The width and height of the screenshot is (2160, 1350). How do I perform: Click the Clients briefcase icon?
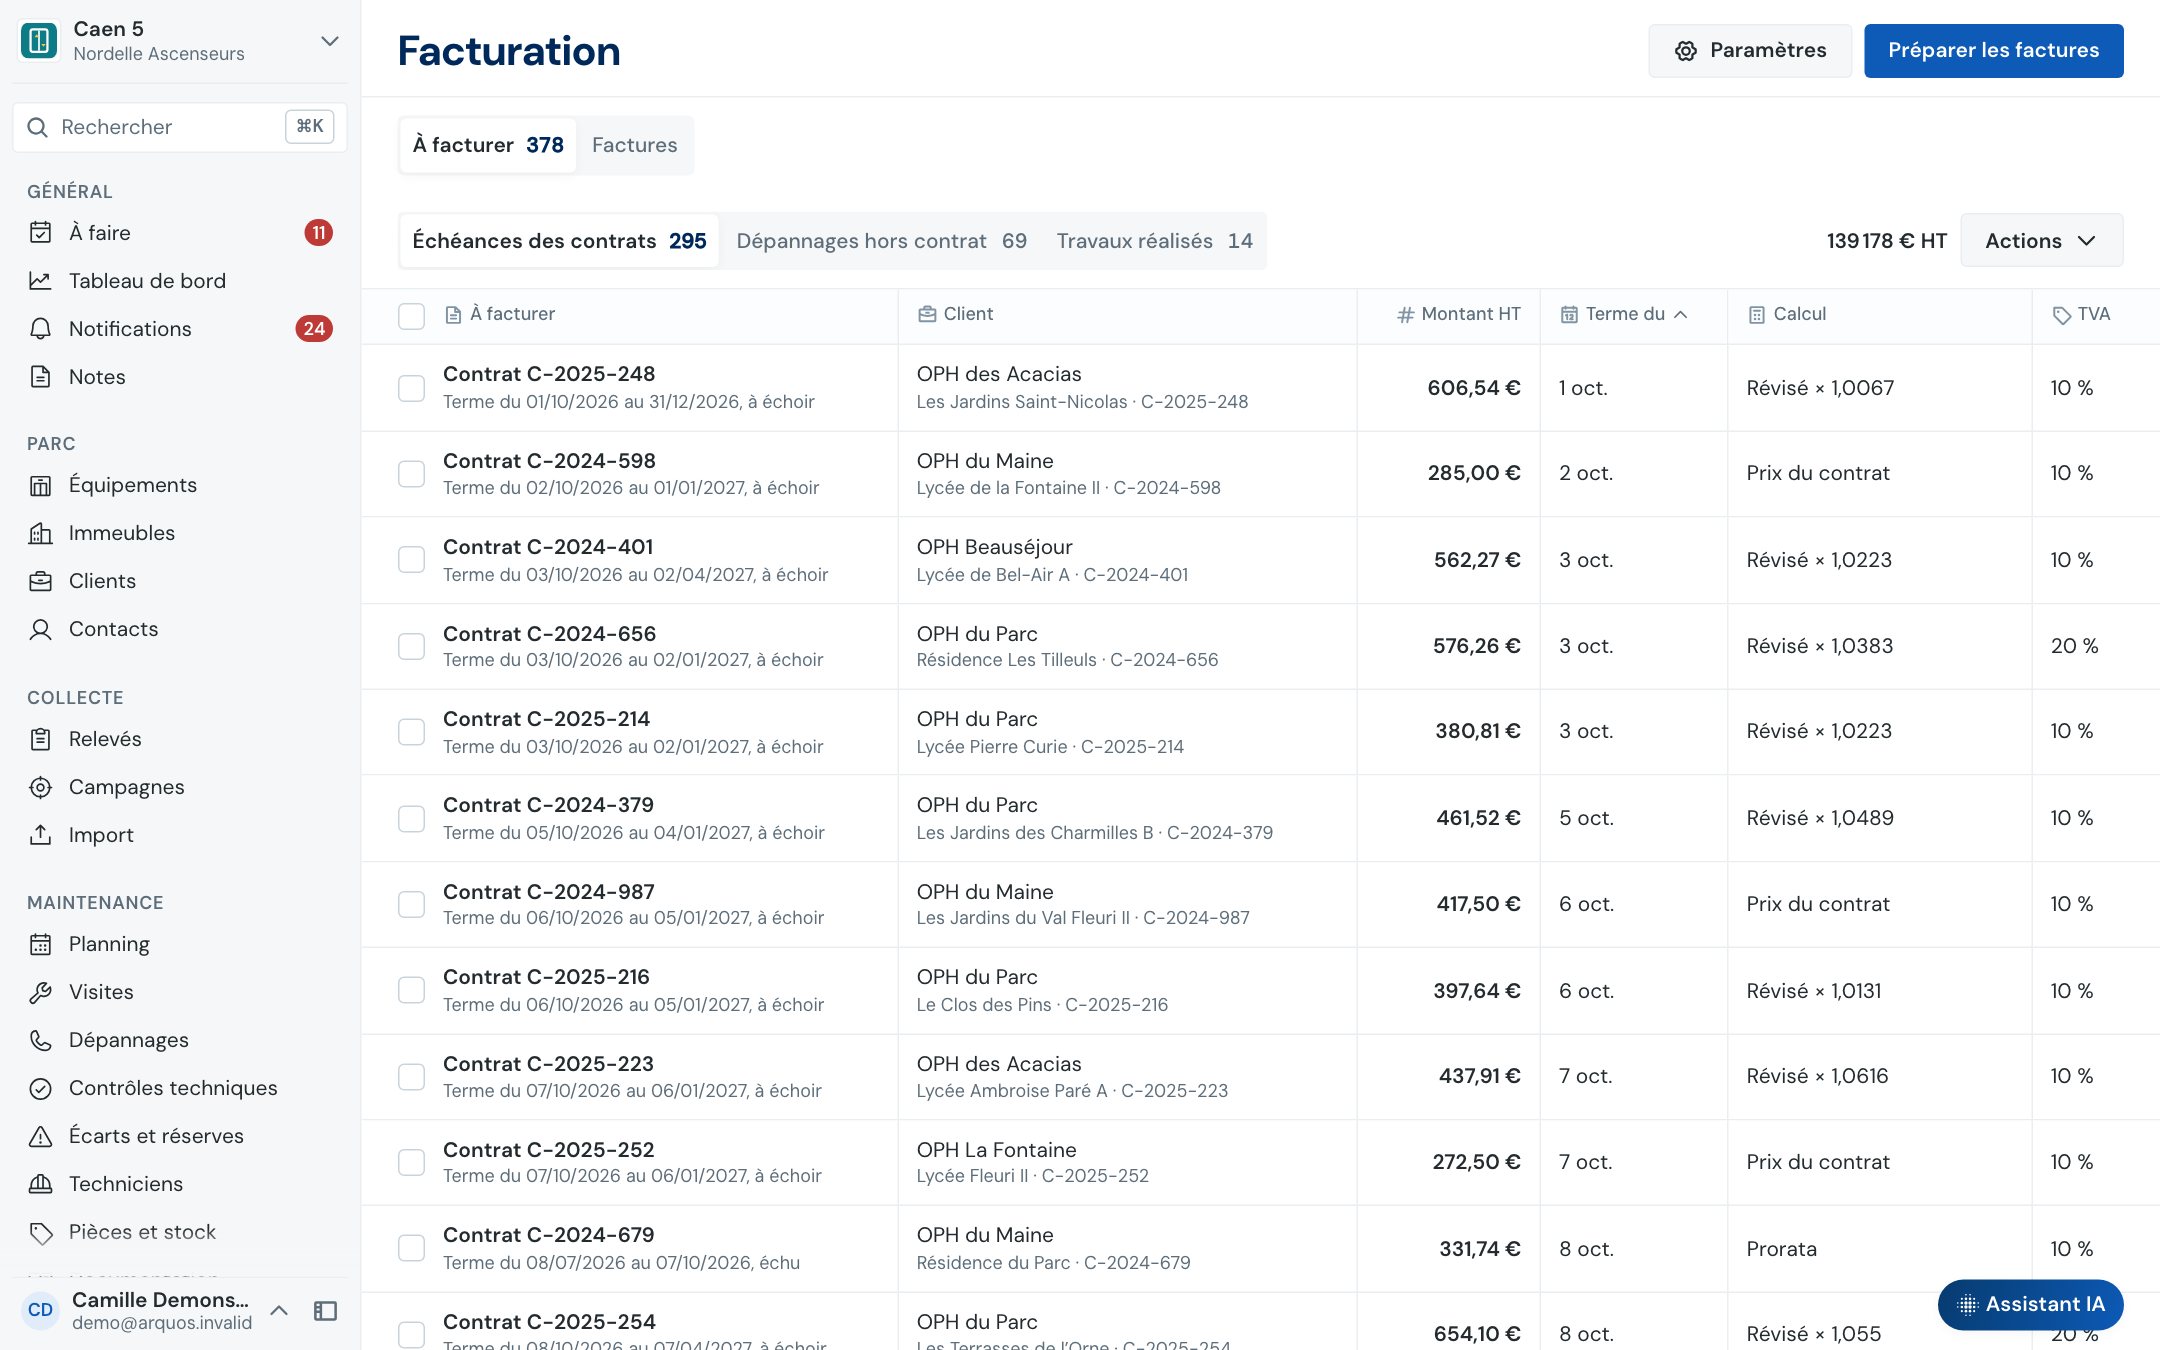pos(40,581)
